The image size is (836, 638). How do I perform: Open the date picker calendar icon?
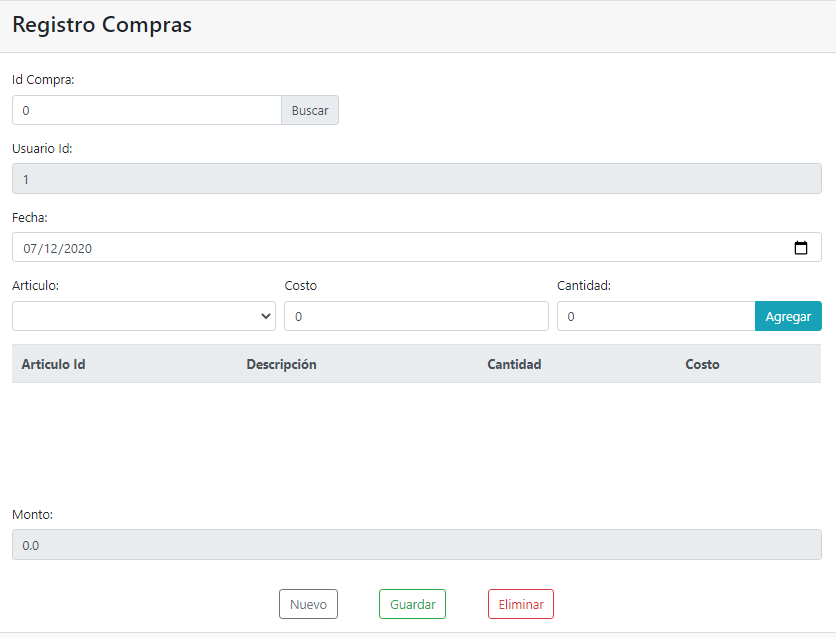tap(800, 247)
